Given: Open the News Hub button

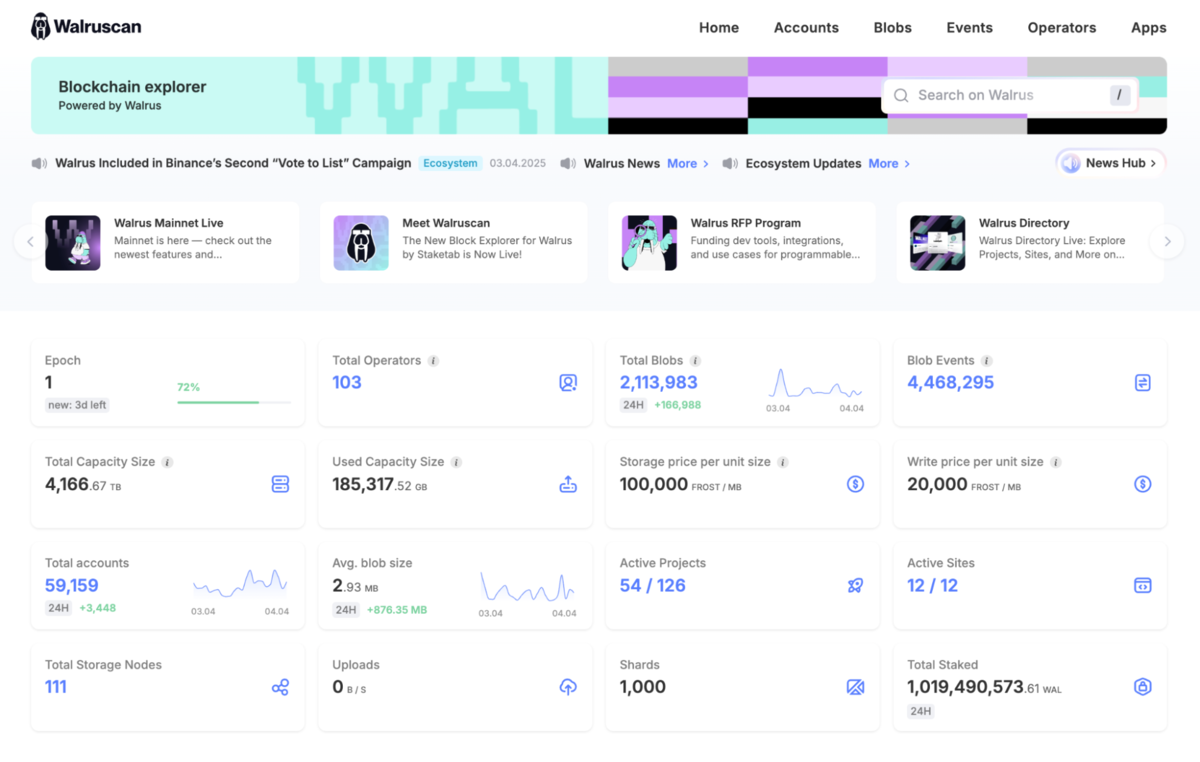Looking at the screenshot, I should click(x=1111, y=163).
